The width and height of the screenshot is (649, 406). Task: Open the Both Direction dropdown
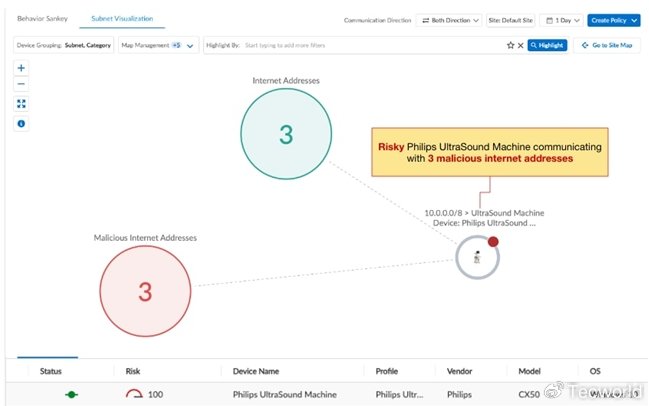[449, 20]
